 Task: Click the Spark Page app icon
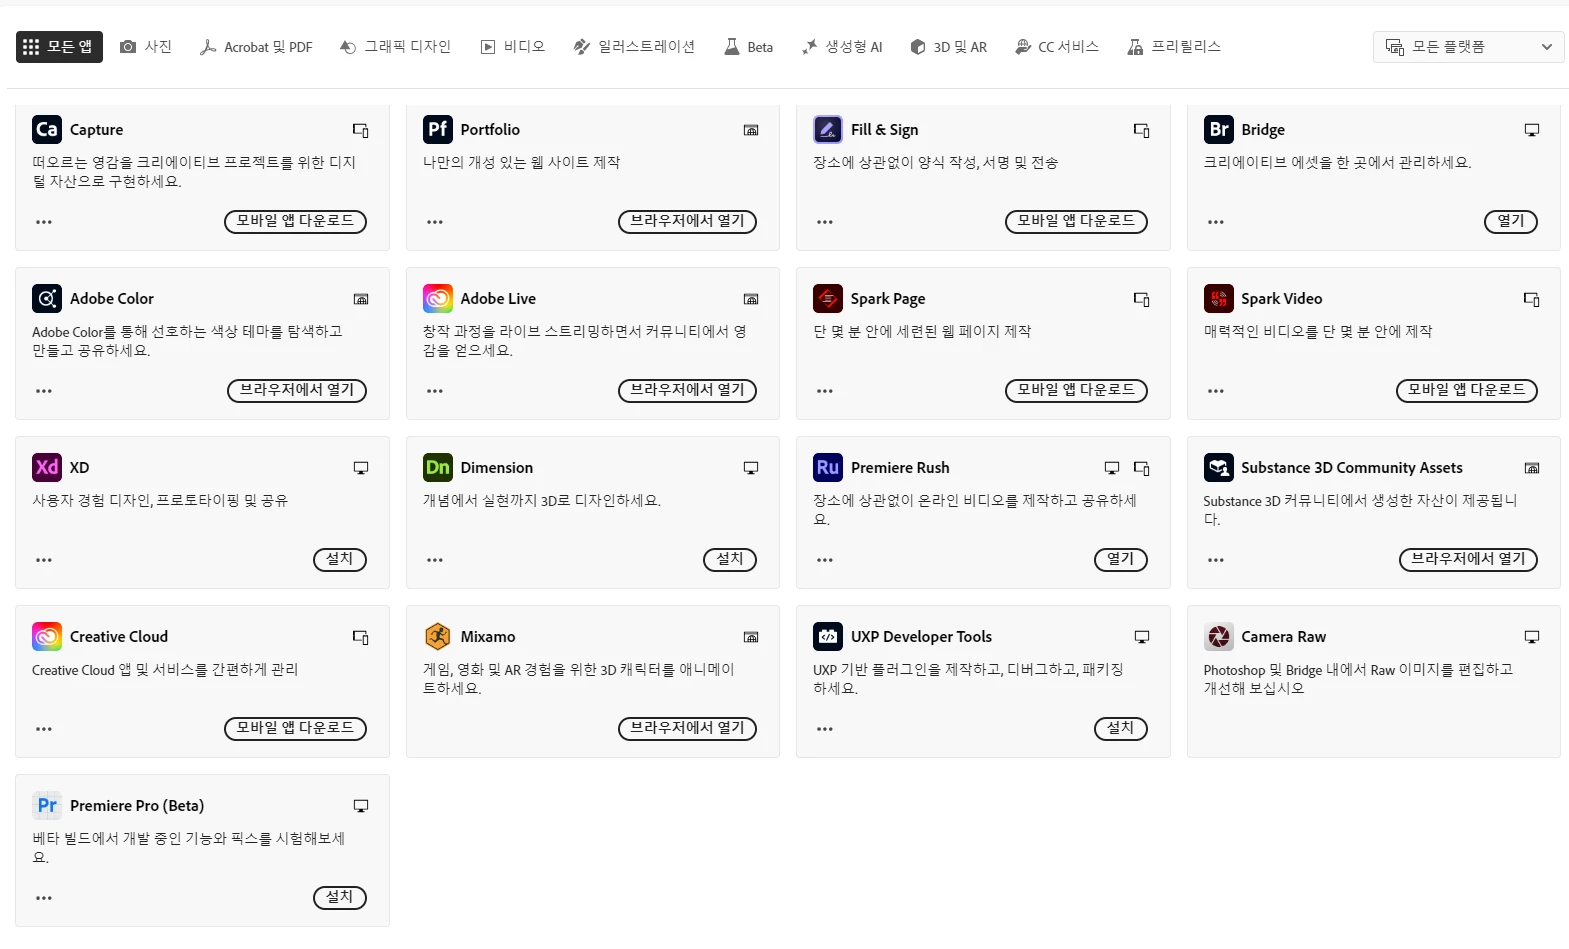pos(828,298)
